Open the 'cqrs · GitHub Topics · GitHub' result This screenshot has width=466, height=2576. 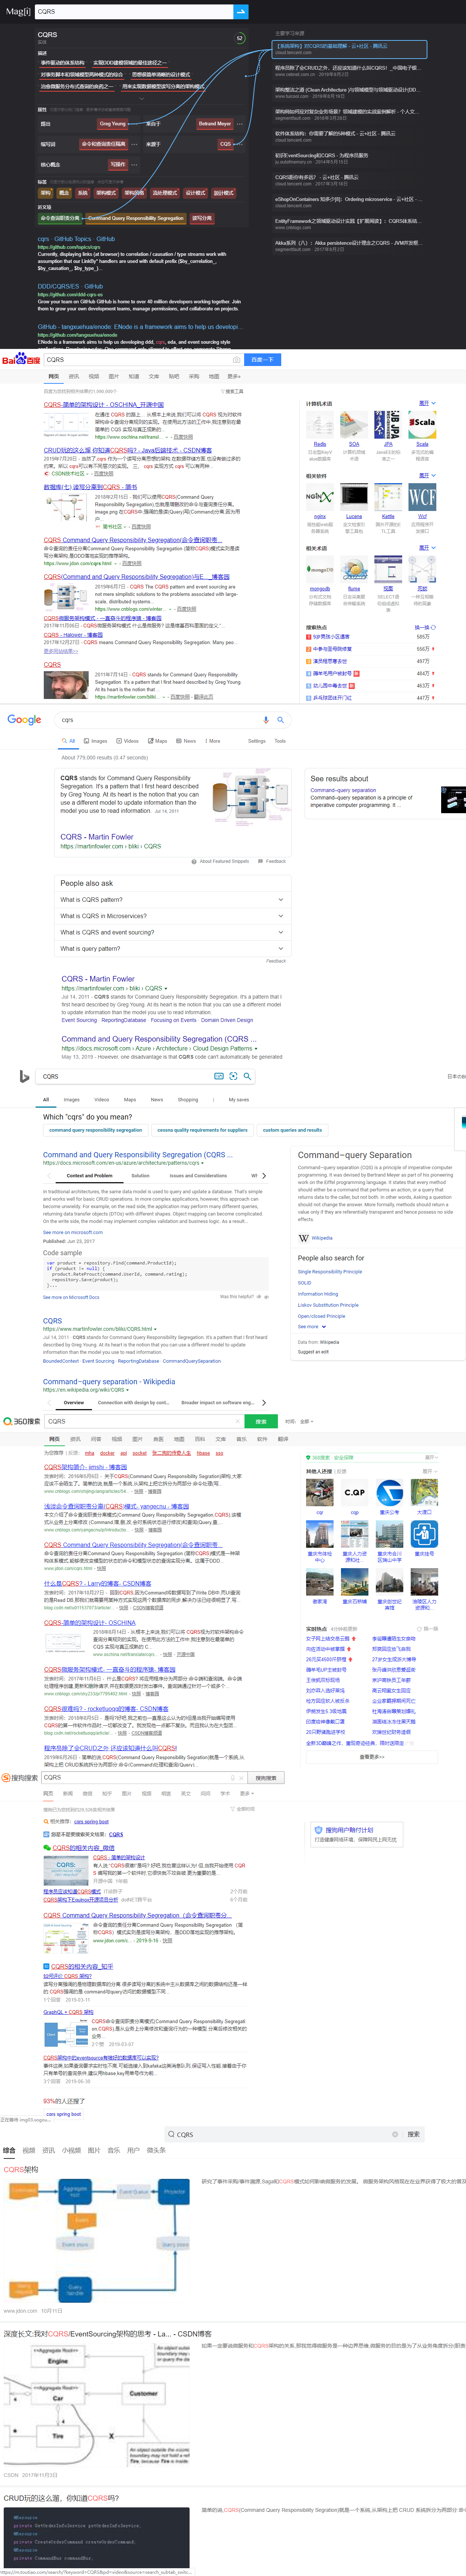[76, 239]
